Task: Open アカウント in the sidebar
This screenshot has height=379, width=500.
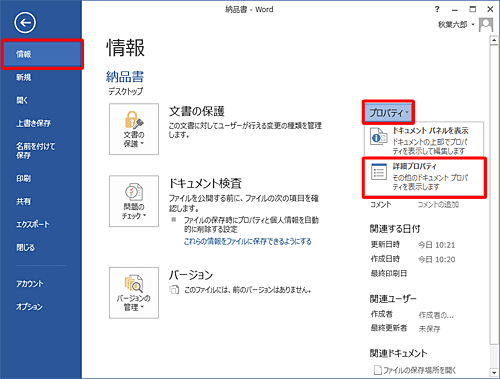Action: click(30, 284)
